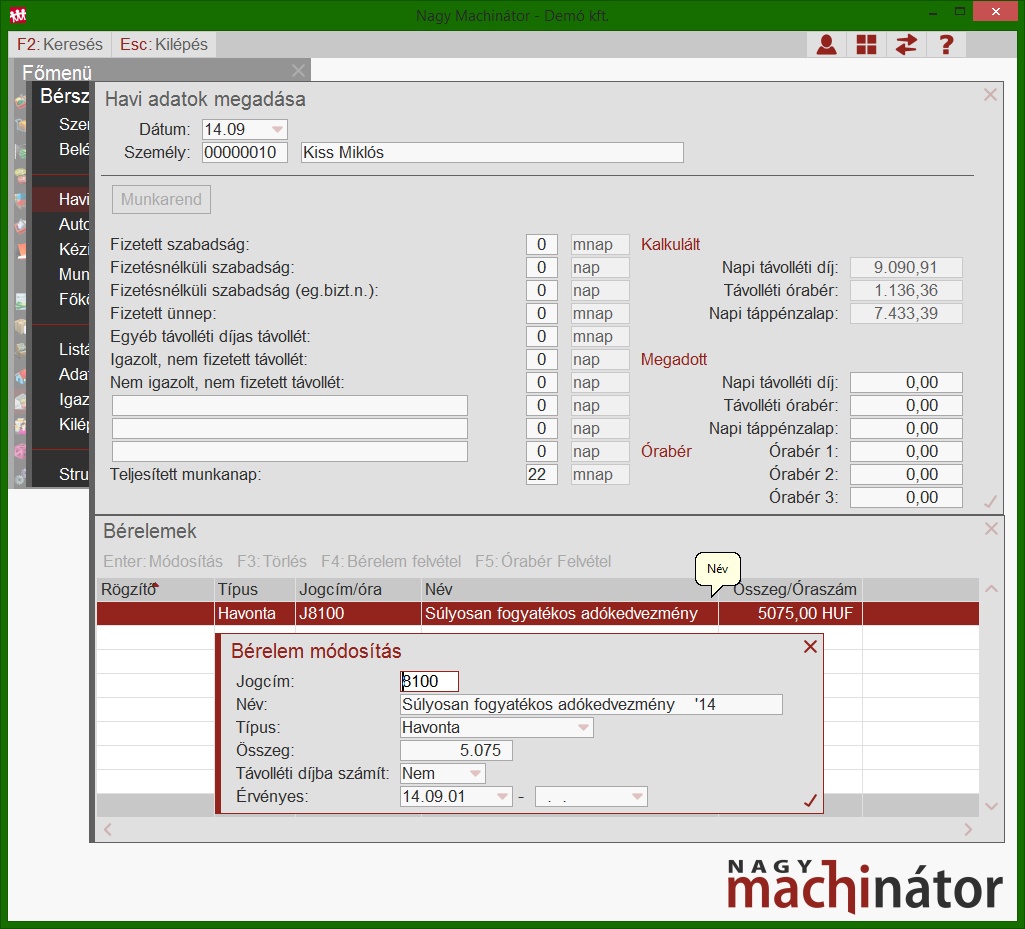This screenshot has height=929, width=1025.
Task: Click F4: Bérelem felvétel command
Action: [391, 561]
